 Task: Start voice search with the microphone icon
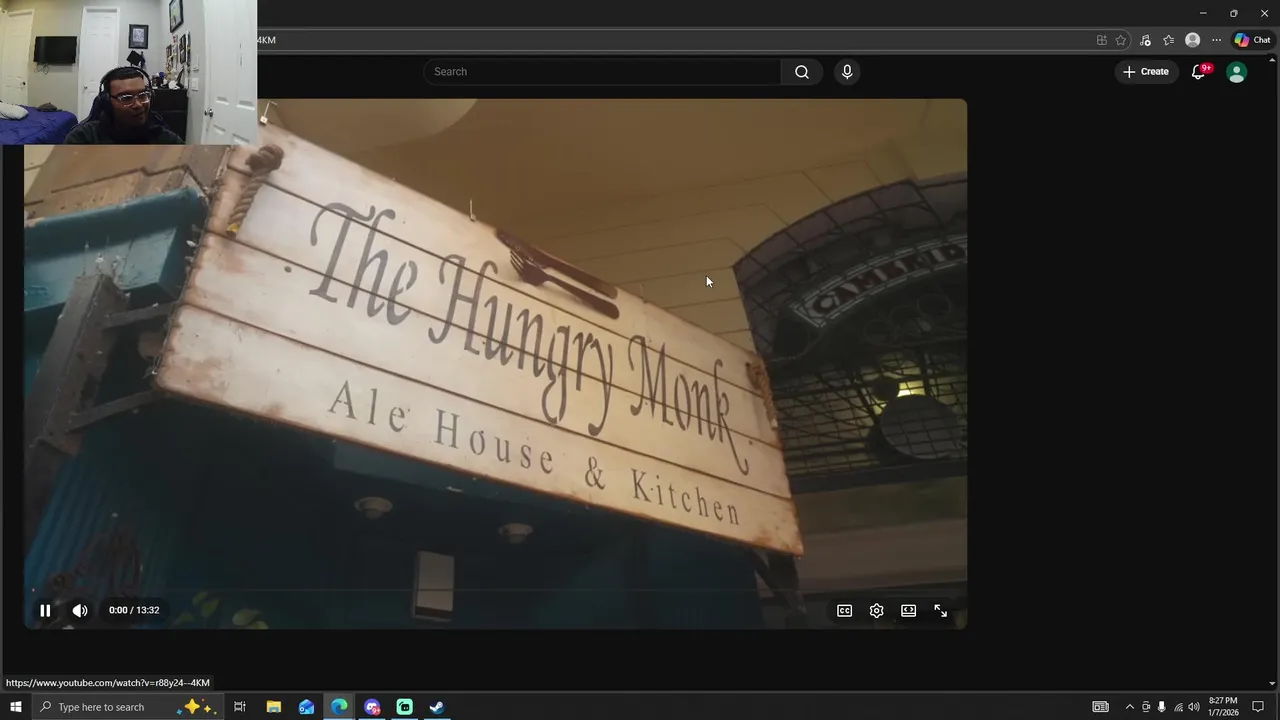click(847, 72)
